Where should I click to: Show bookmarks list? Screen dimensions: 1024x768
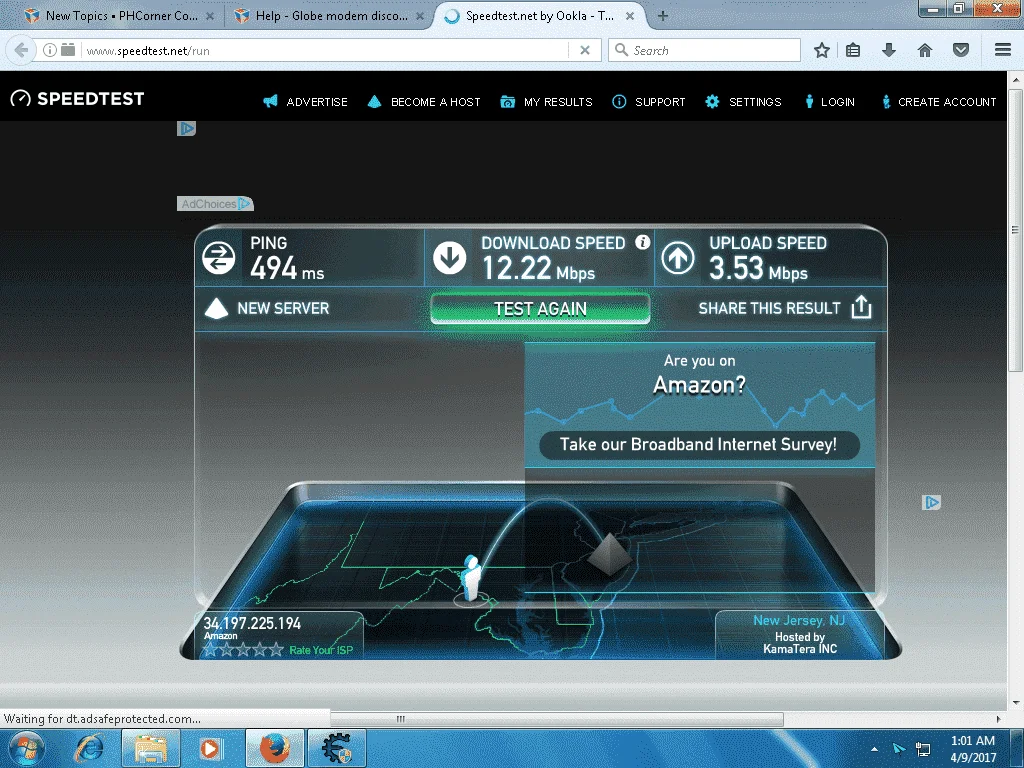(x=853, y=50)
